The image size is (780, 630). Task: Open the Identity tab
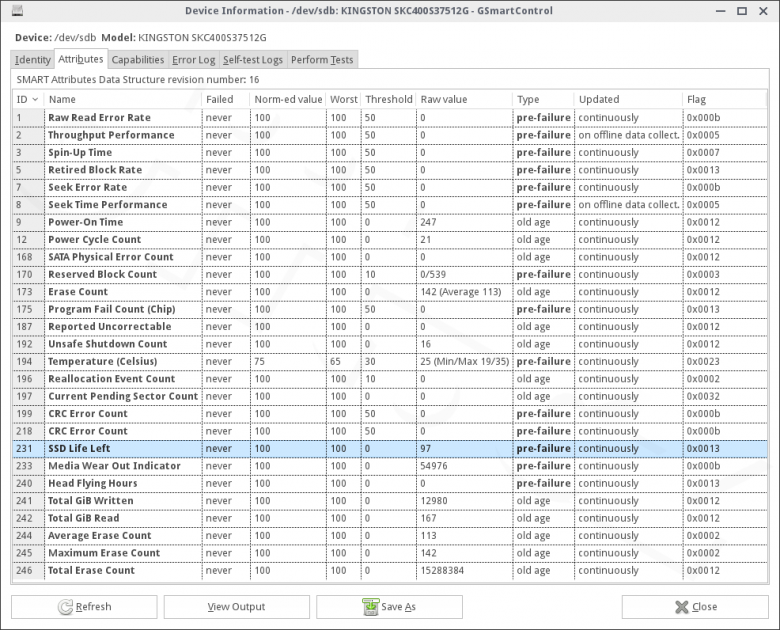point(33,60)
